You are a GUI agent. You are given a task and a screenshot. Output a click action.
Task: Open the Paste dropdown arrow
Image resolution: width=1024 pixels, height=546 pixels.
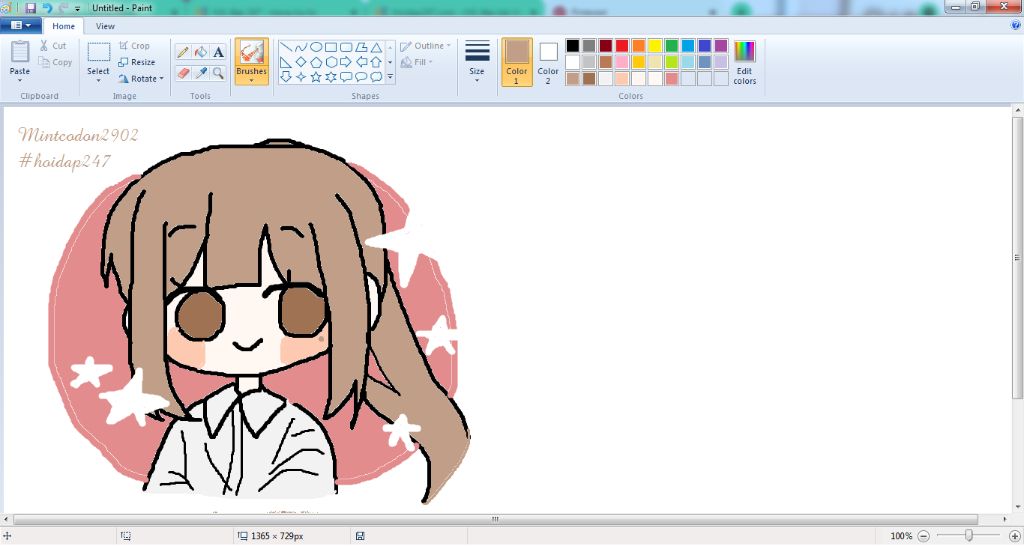click(20, 80)
